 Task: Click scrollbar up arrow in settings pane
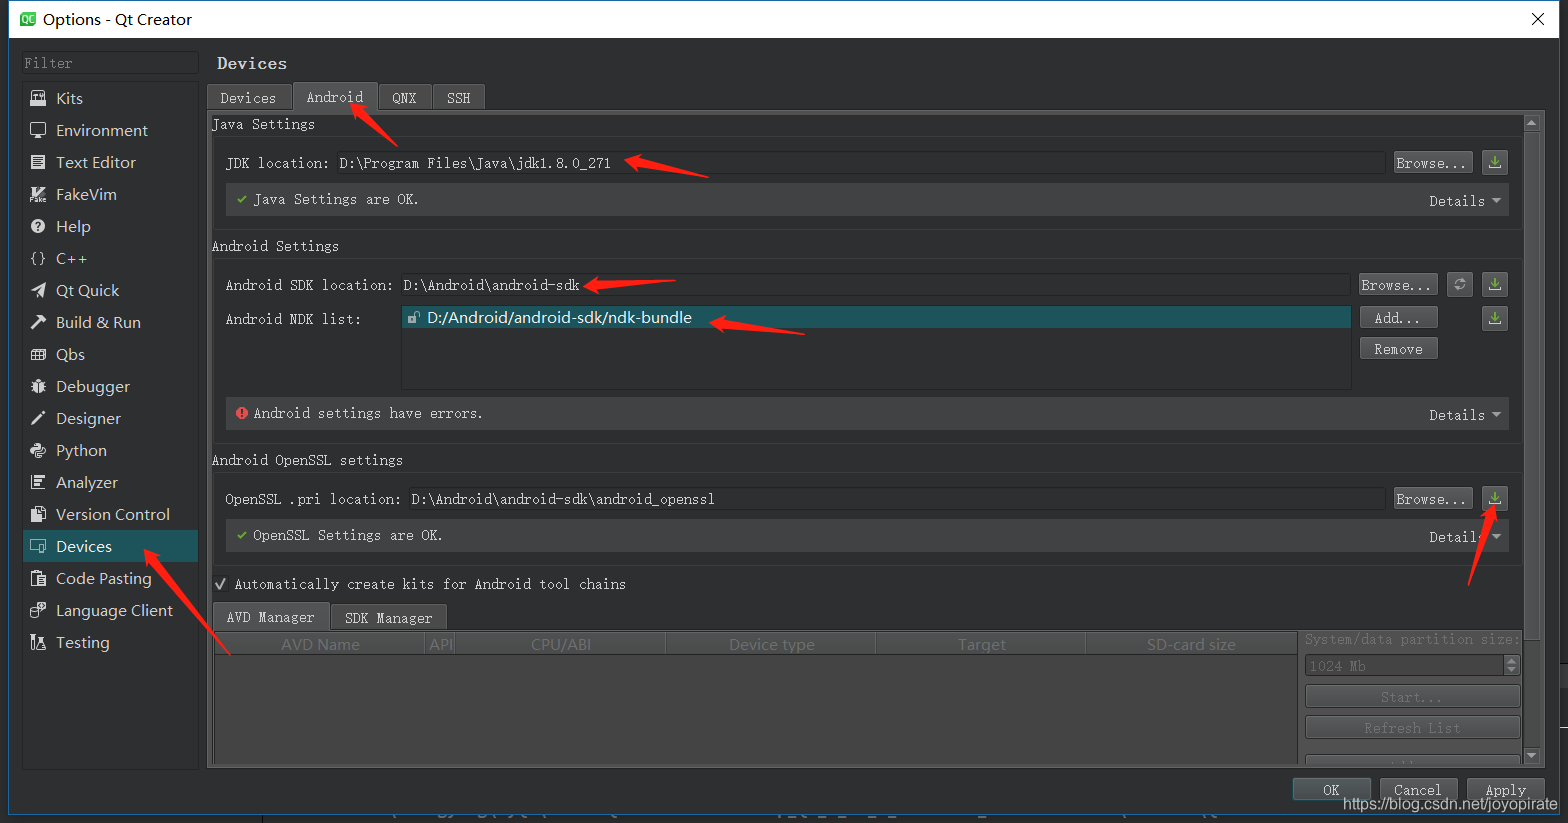click(1531, 123)
